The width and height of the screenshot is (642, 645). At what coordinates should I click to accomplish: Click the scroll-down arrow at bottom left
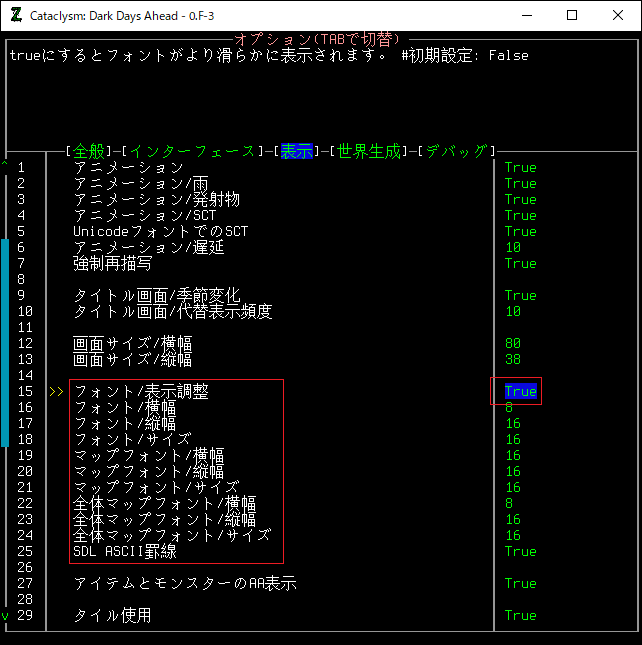coord(5,616)
